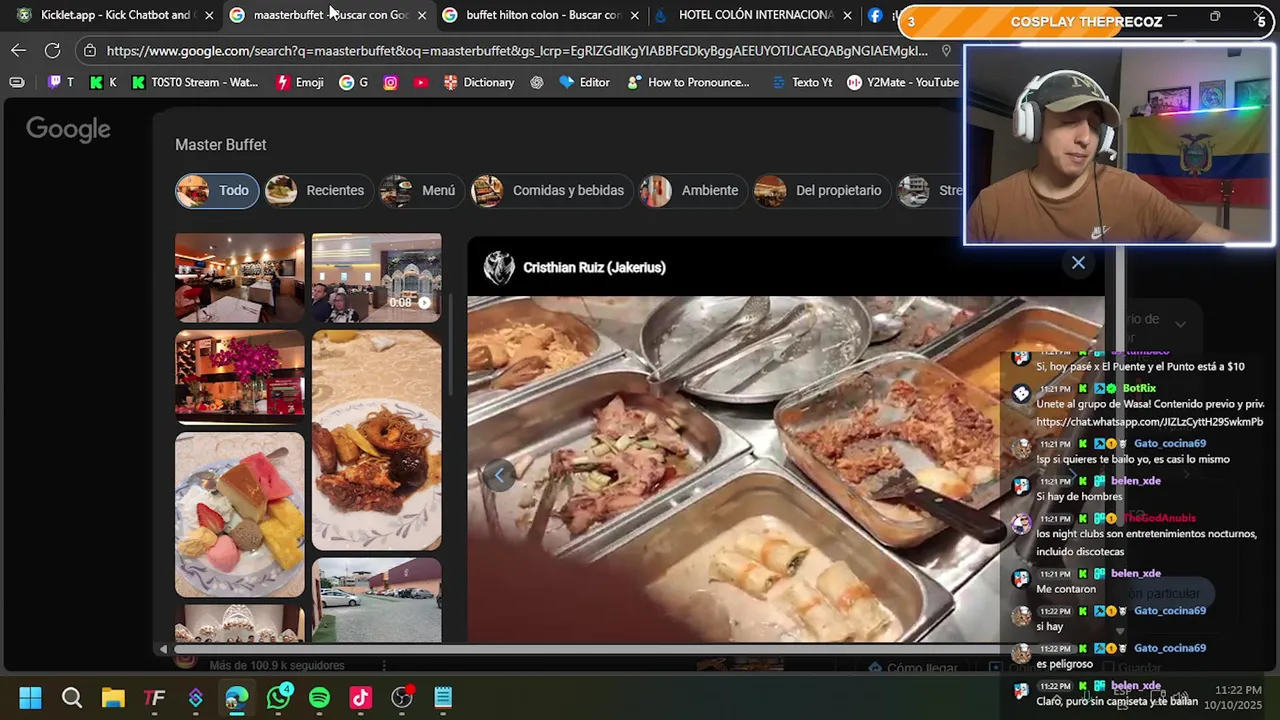Click the bookmarks bar sidebar toggle icon

(17, 82)
